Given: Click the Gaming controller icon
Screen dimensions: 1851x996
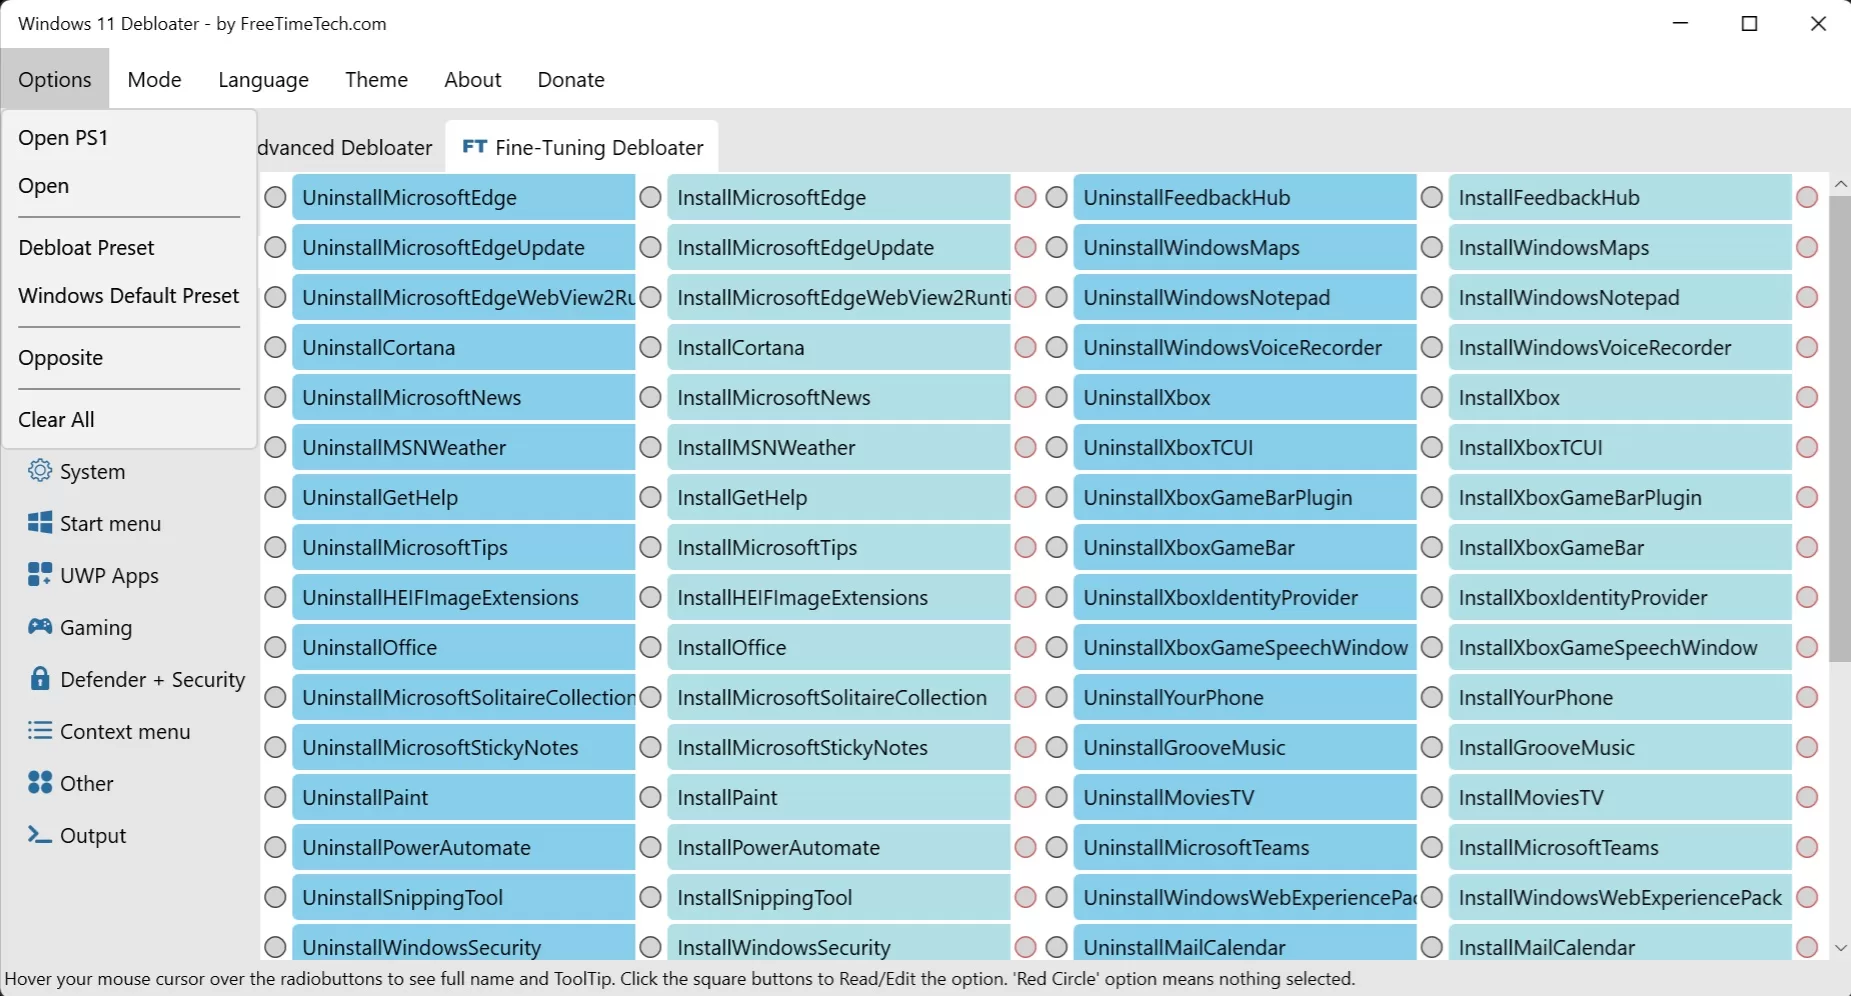Looking at the screenshot, I should click(x=40, y=627).
